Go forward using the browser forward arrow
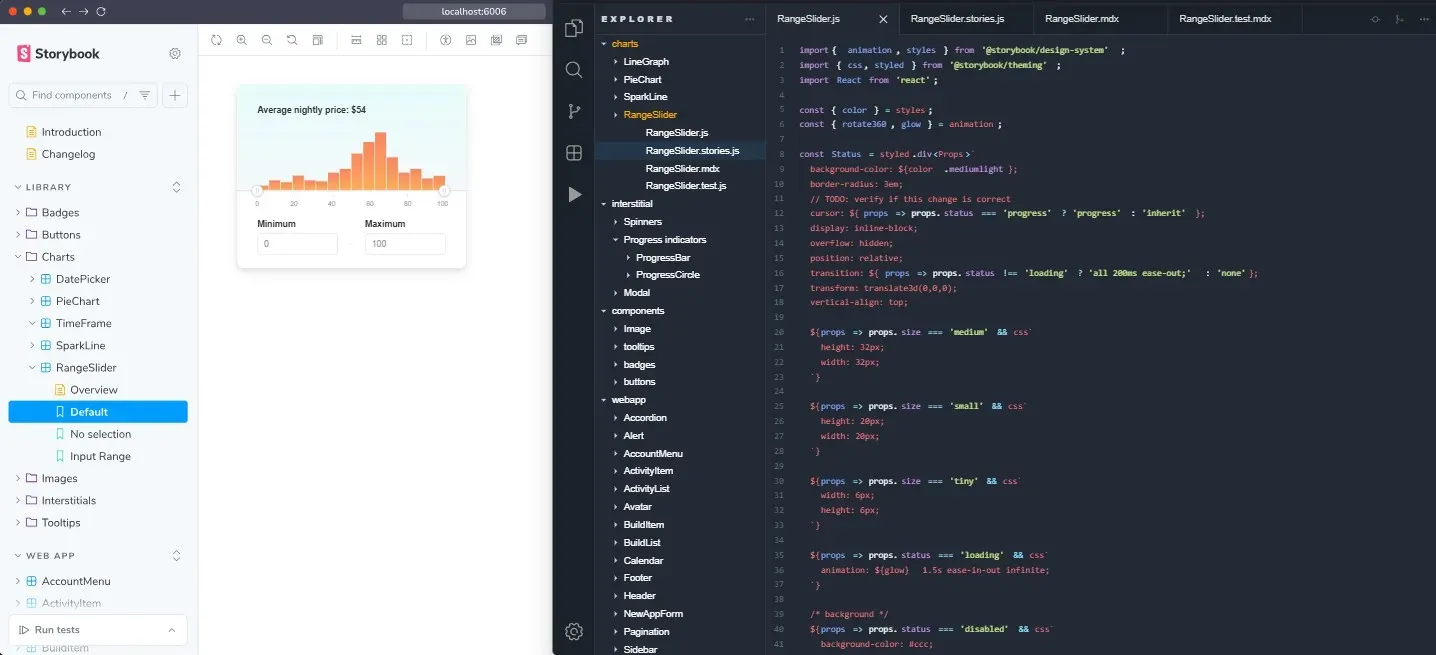Viewport: 1436px width, 655px height. 83,11
